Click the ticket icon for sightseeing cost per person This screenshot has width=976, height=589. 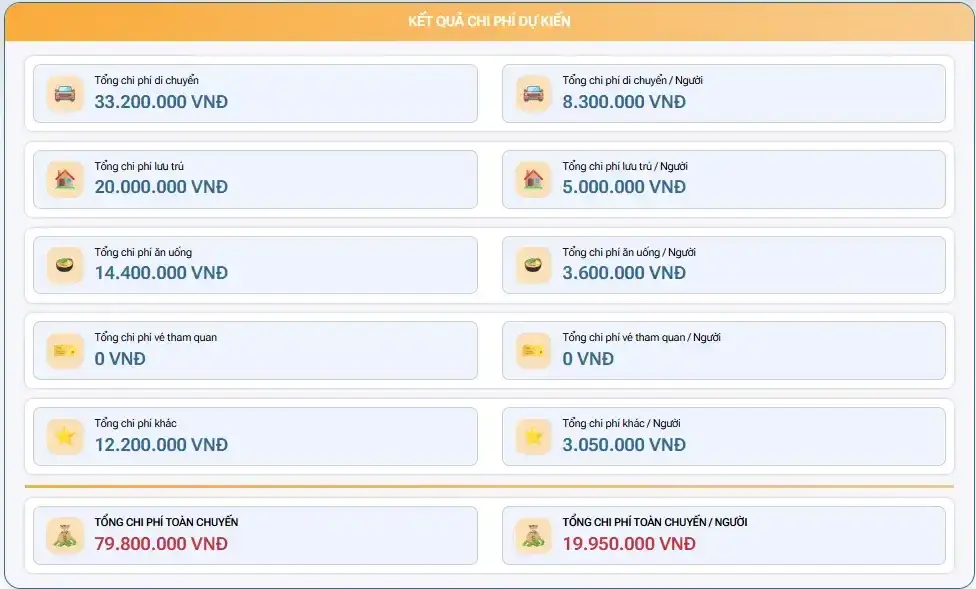point(533,351)
